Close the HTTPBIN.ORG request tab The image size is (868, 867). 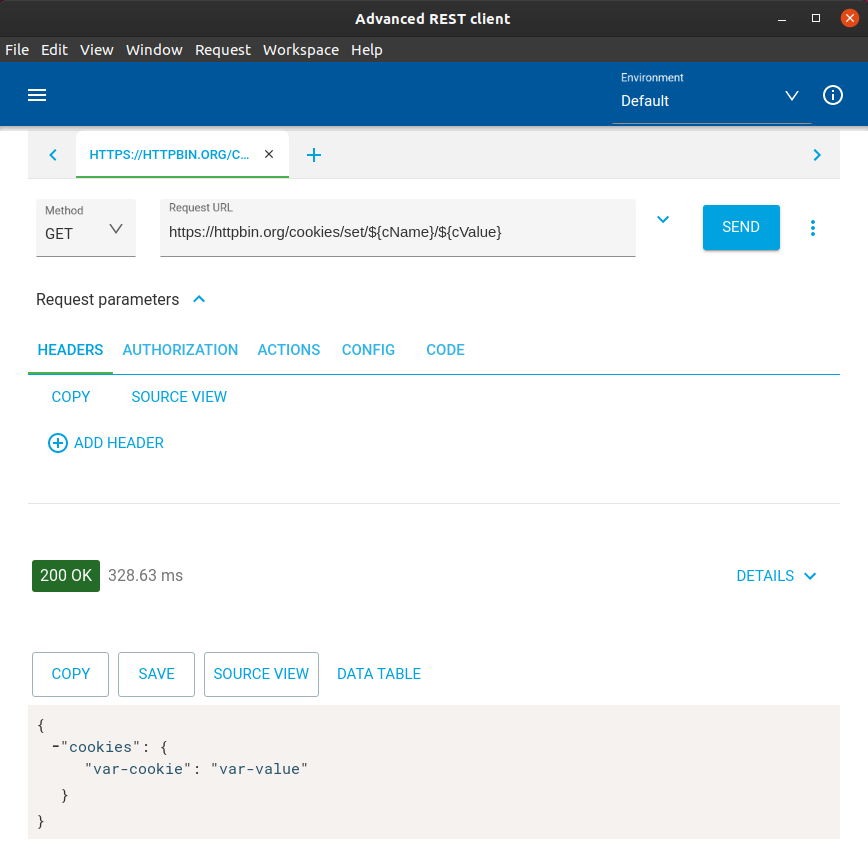pyautogui.click(x=268, y=154)
